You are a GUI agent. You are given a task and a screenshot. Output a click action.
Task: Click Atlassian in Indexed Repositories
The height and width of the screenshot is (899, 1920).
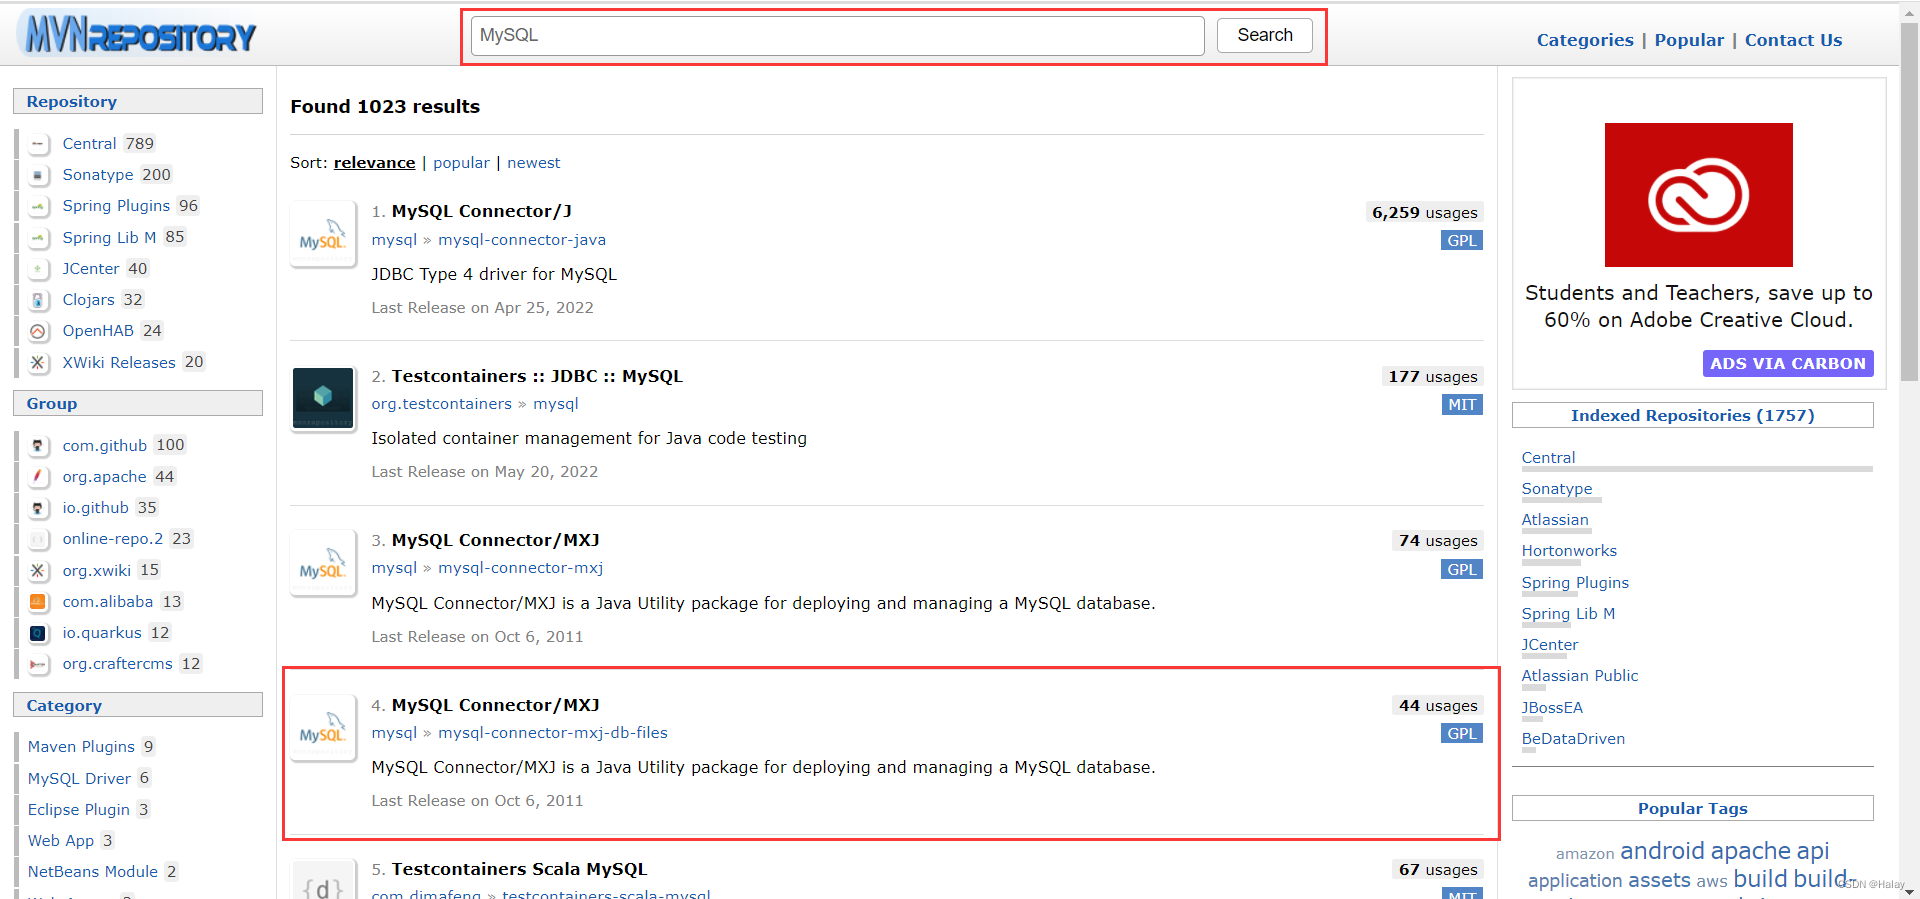1554,520
